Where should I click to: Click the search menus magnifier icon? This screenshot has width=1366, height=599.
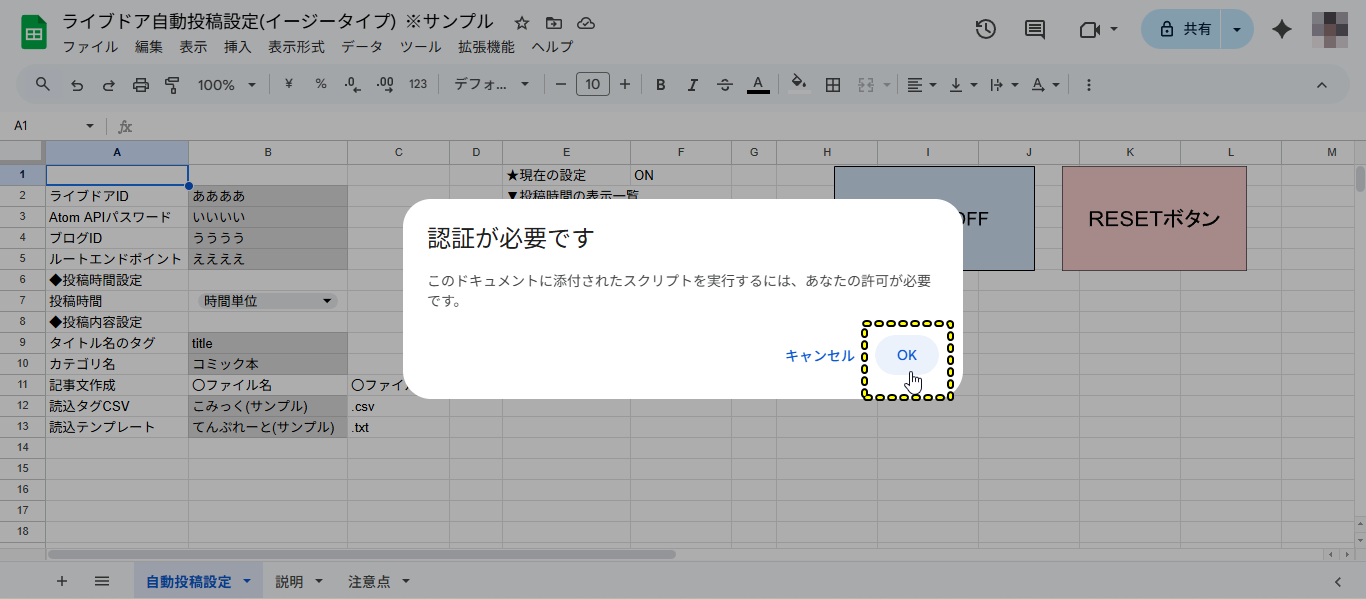tap(43, 85)
